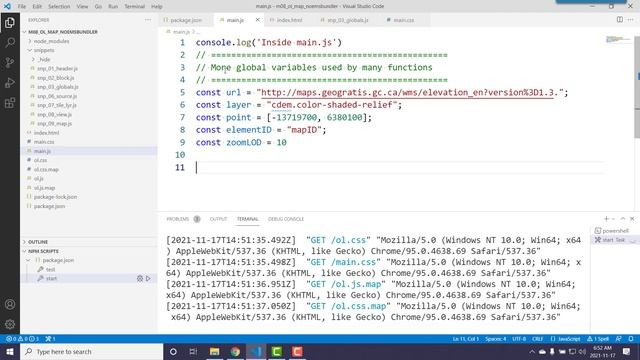Screen dimensions: 640x360
Task: Open snp_01_header.js in the explorer
Action: coord(57,69)
